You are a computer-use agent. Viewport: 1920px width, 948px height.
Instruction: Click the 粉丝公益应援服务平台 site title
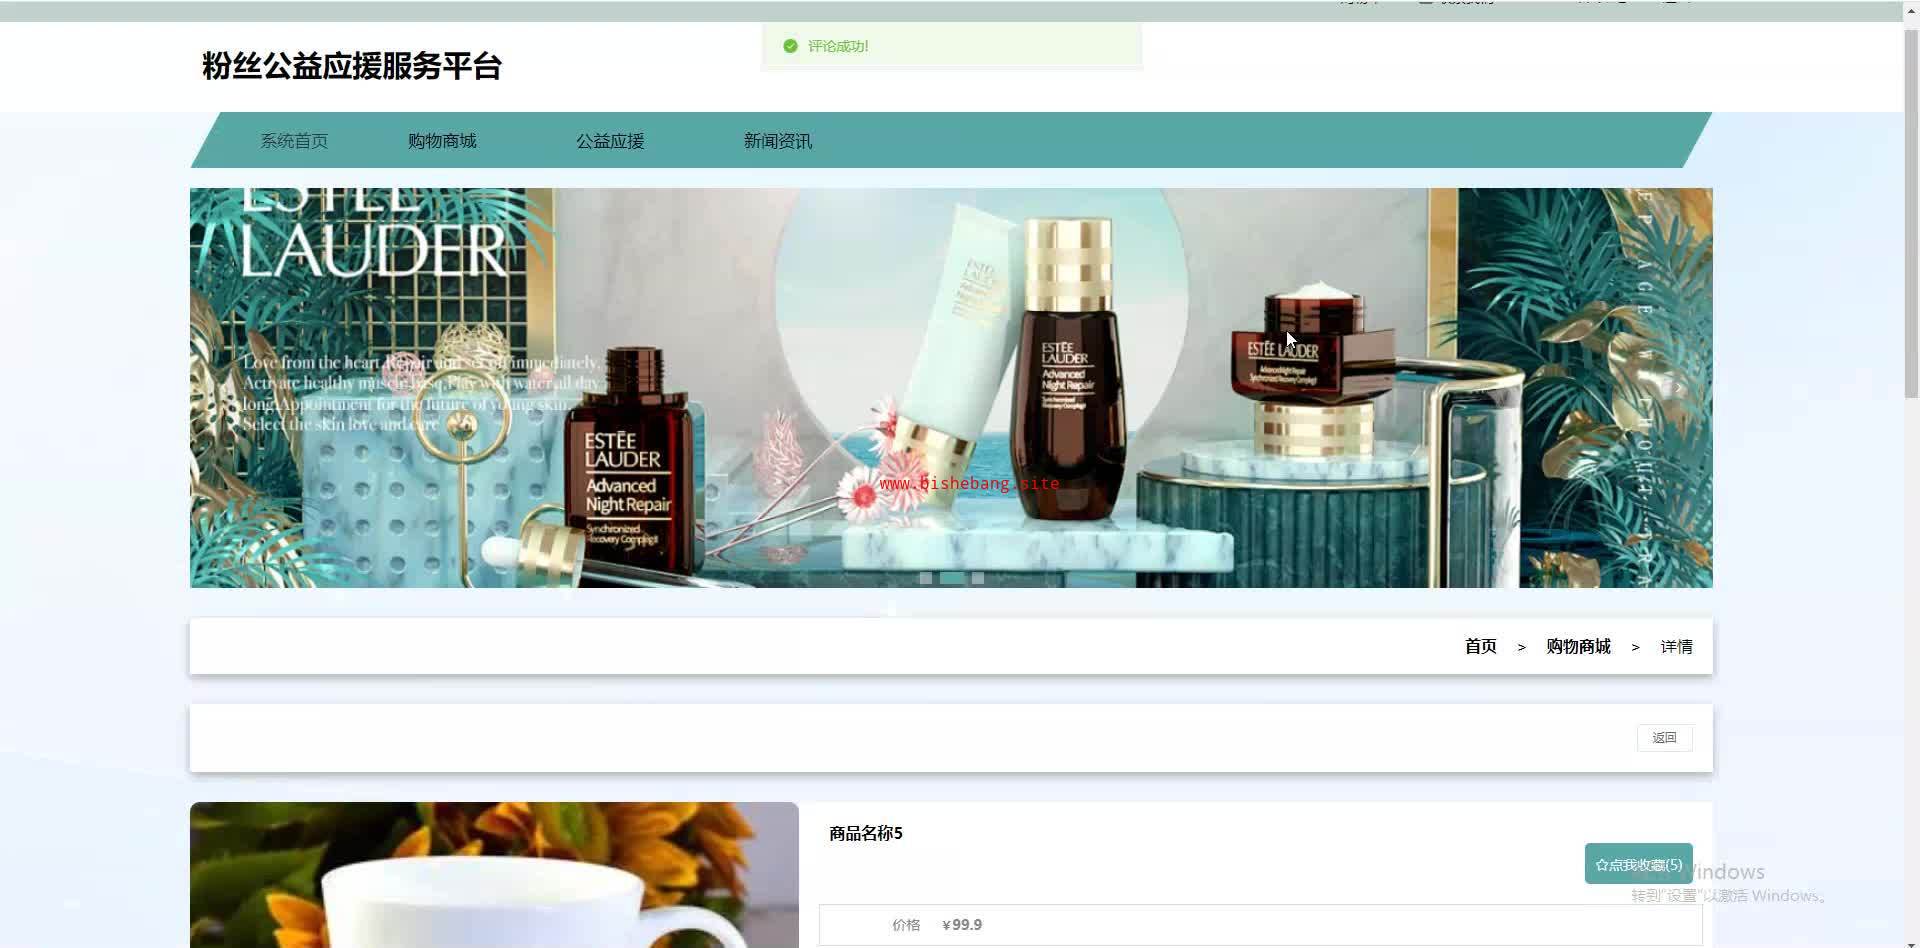point(352,66)
